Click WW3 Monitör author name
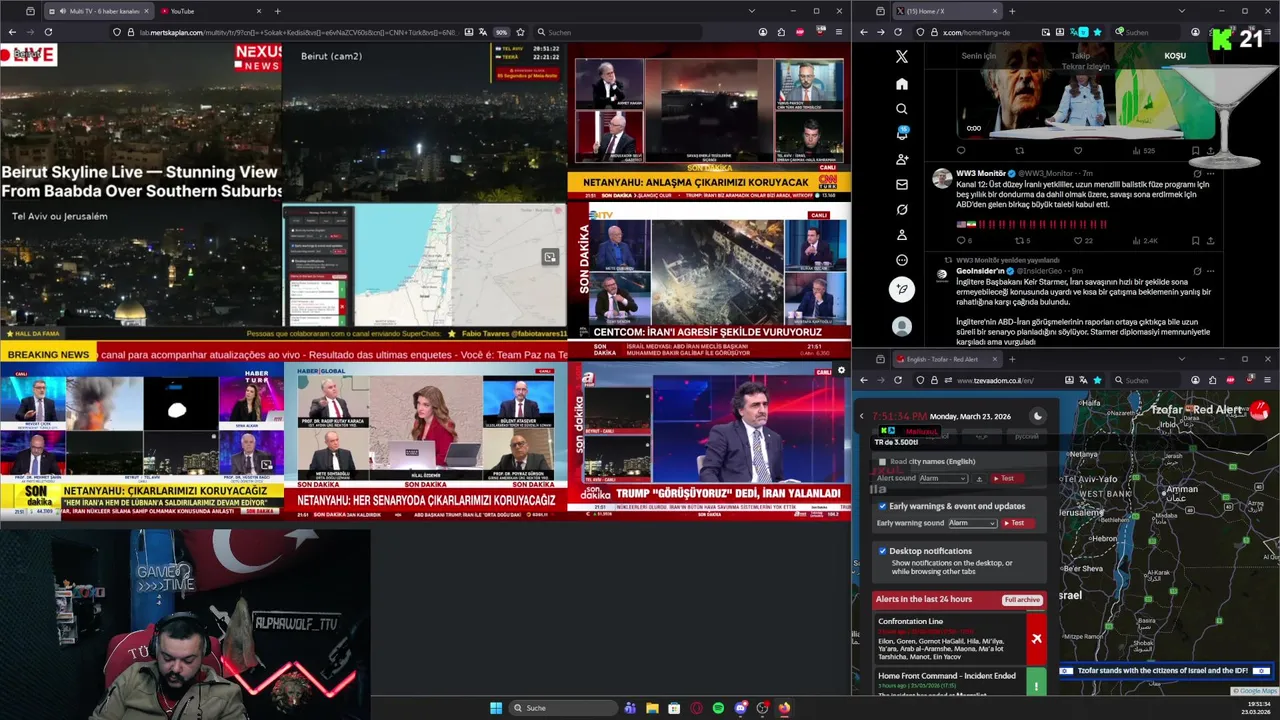The height and width of the screenshot is (720, 1280). point(981,173)
